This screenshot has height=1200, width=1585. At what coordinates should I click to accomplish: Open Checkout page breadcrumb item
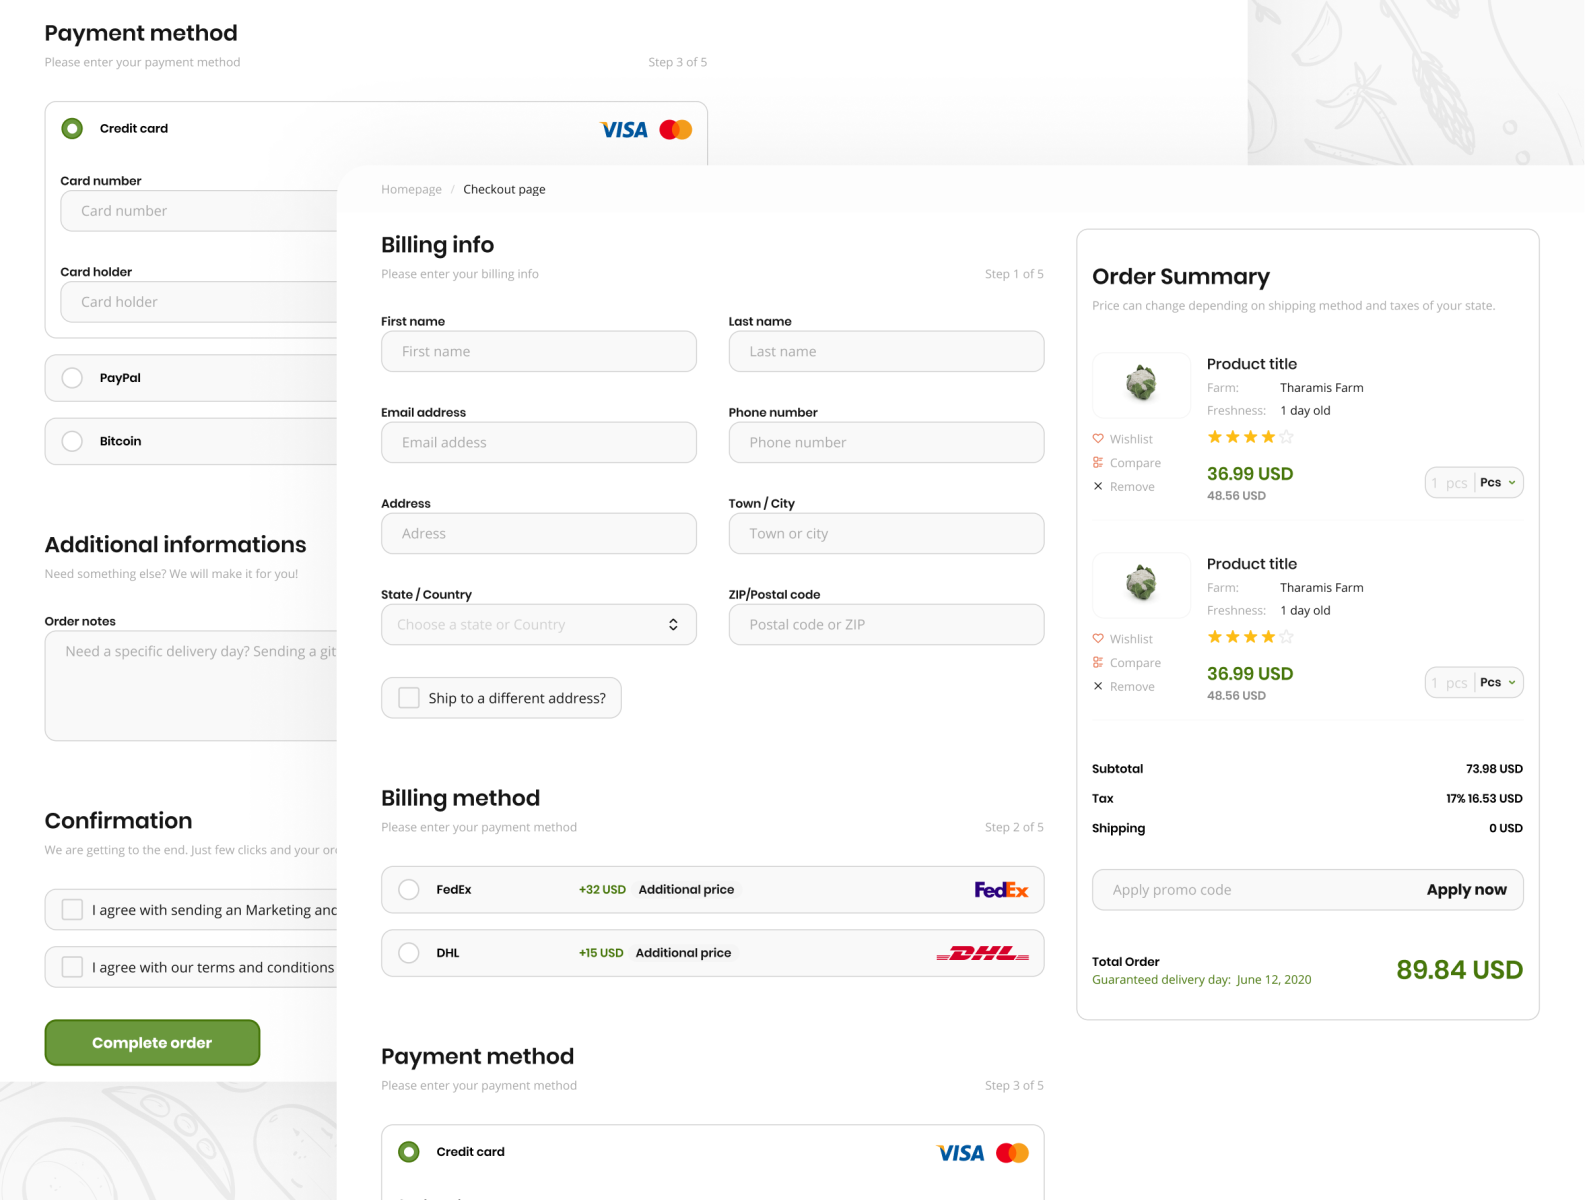pos(504,190)
